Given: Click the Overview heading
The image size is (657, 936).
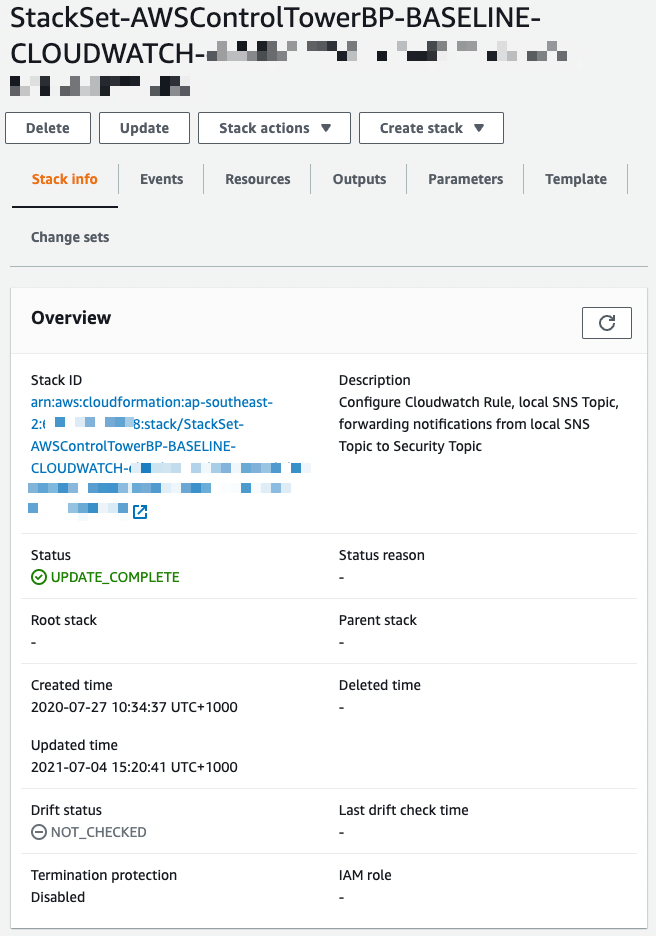Looking at the screenshot, I should (x=71, y=318).
